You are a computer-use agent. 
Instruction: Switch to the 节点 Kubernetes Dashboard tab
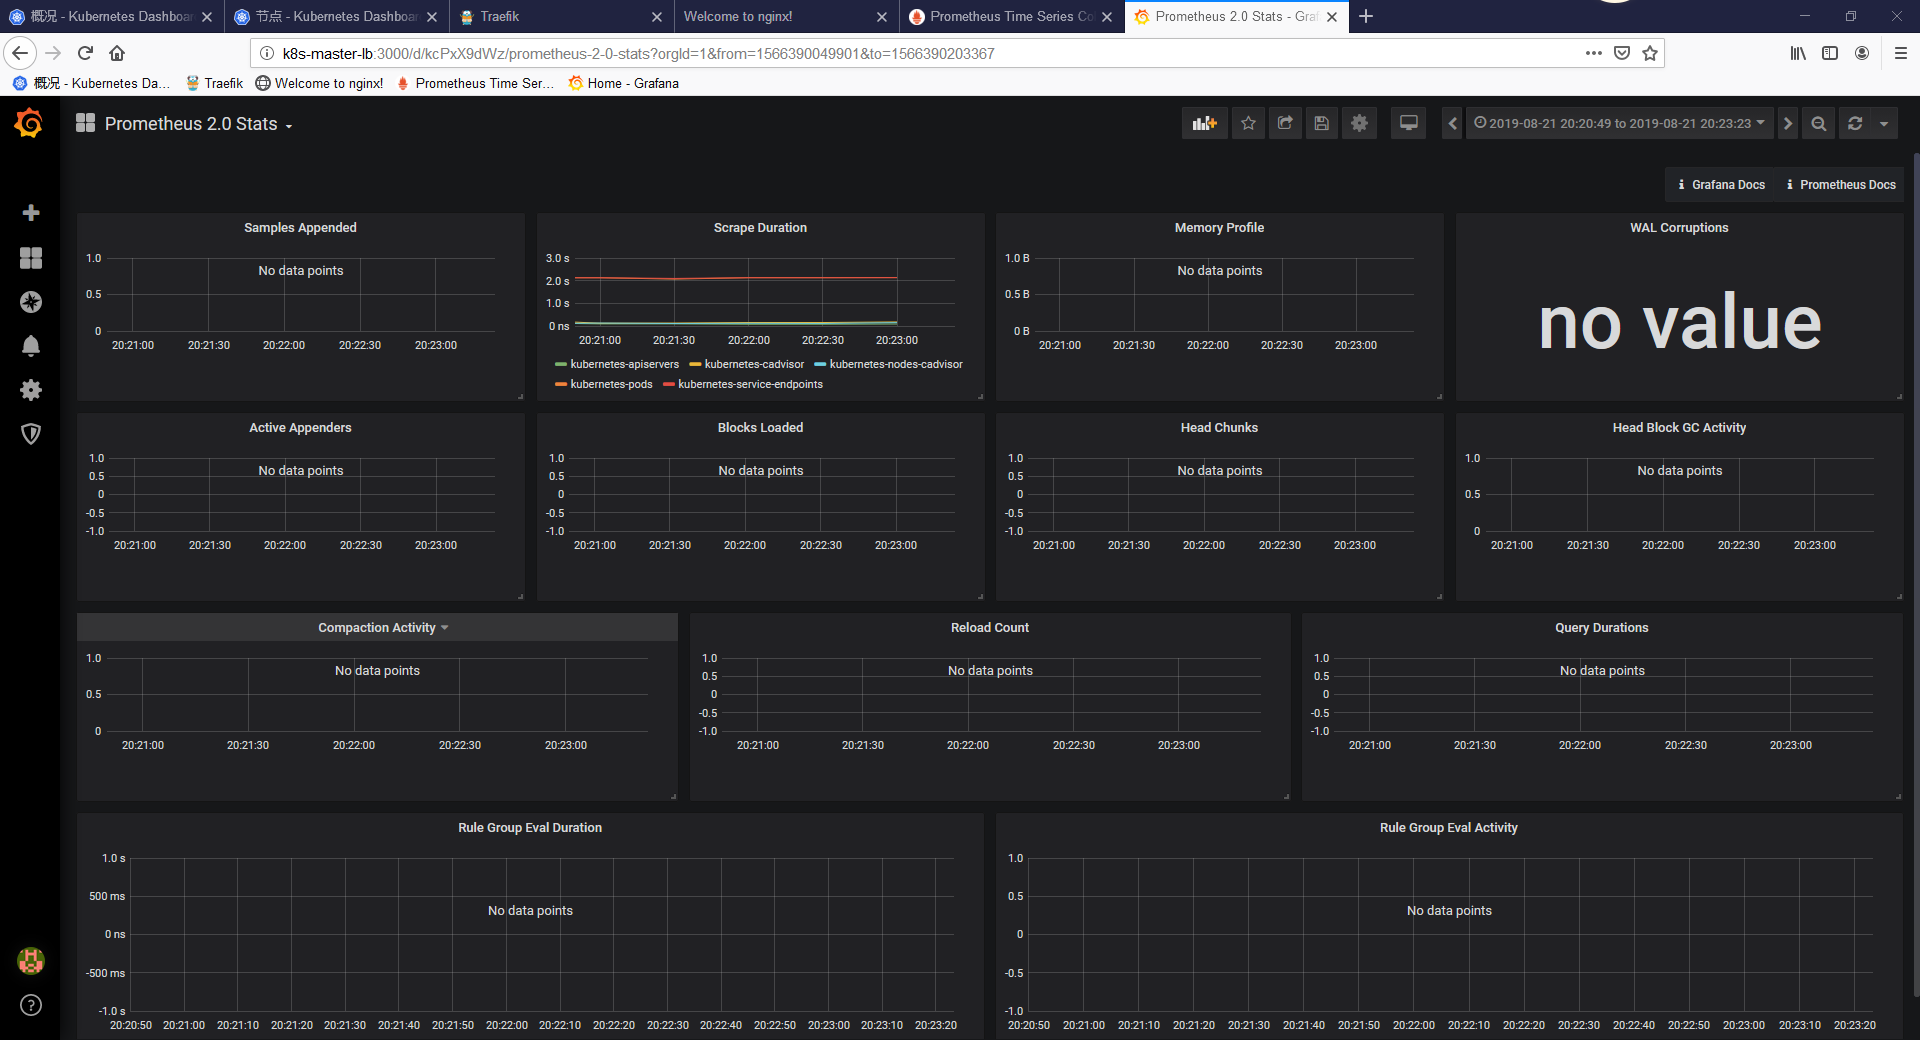coord(336,16)
